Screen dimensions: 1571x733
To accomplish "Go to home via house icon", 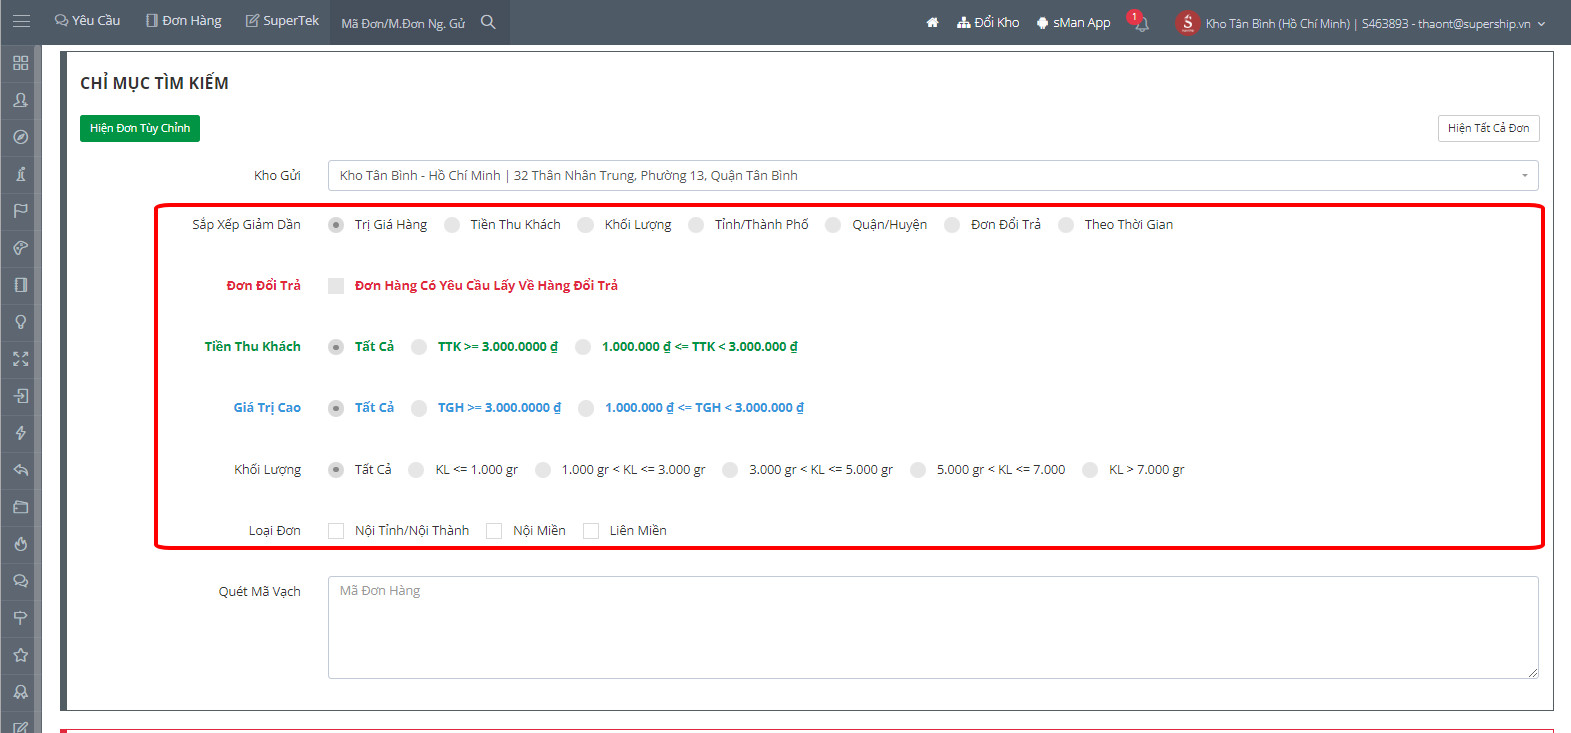I will point(932,22).
